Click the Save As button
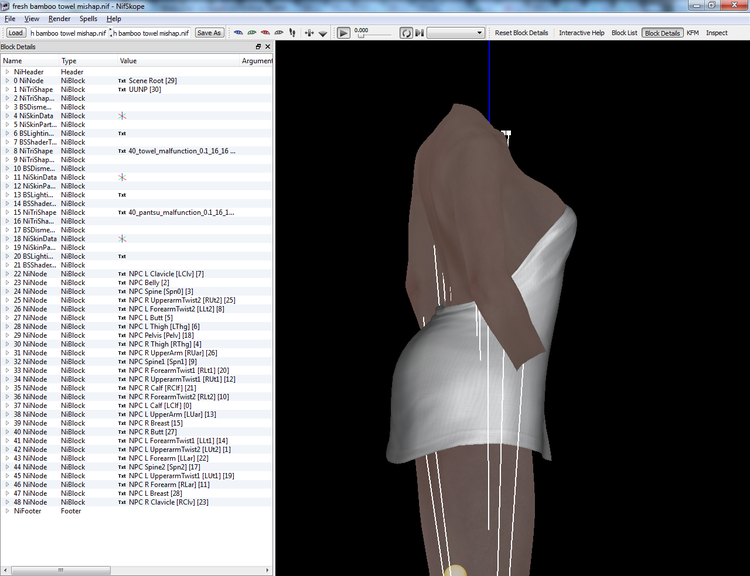Viewport: 750px width, 576px height. click(209, 33)
